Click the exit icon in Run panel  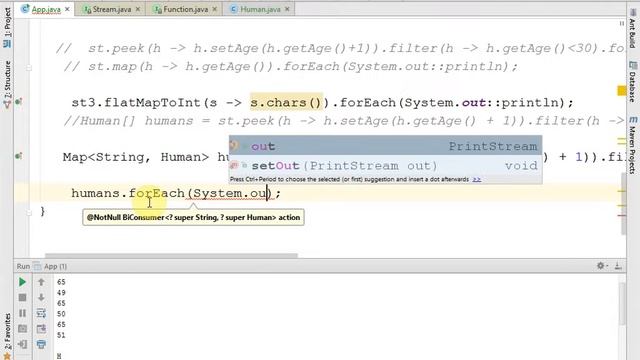pos(22,344)
